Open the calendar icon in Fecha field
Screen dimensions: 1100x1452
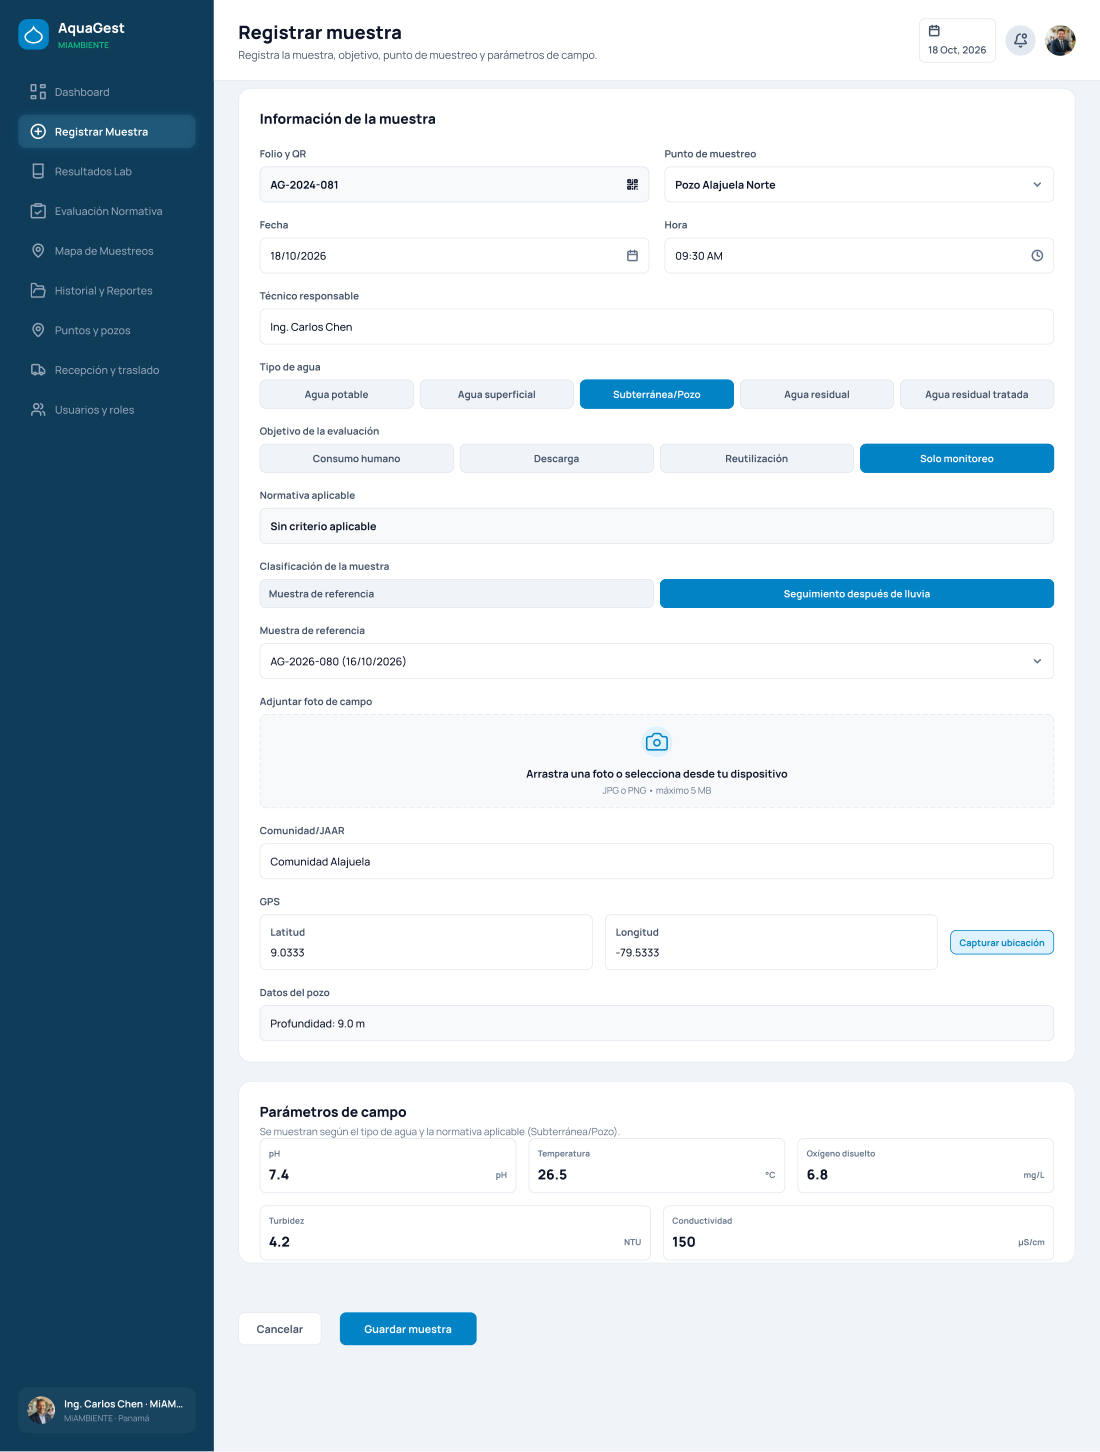(632, 256)
